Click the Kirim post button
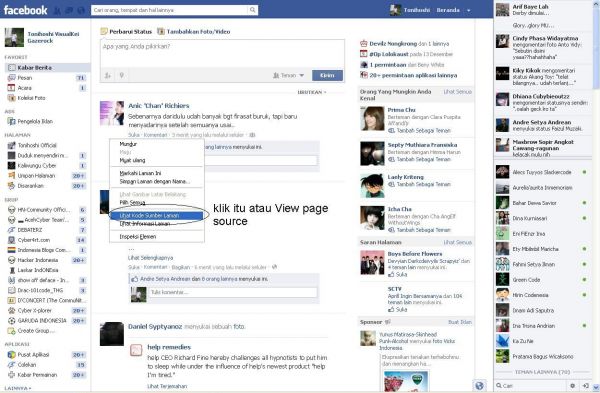The width and height of the screenshot is (600, 393). [327, 75]
